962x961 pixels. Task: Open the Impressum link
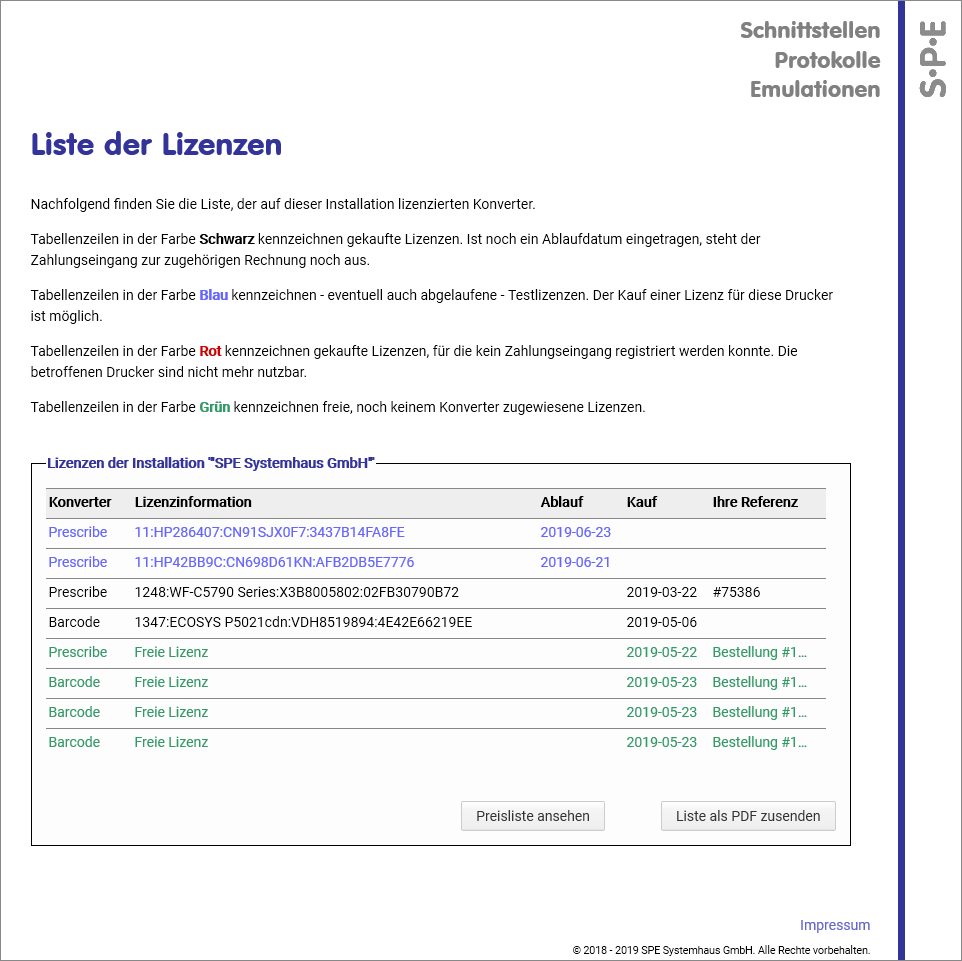tap(834, 925)
